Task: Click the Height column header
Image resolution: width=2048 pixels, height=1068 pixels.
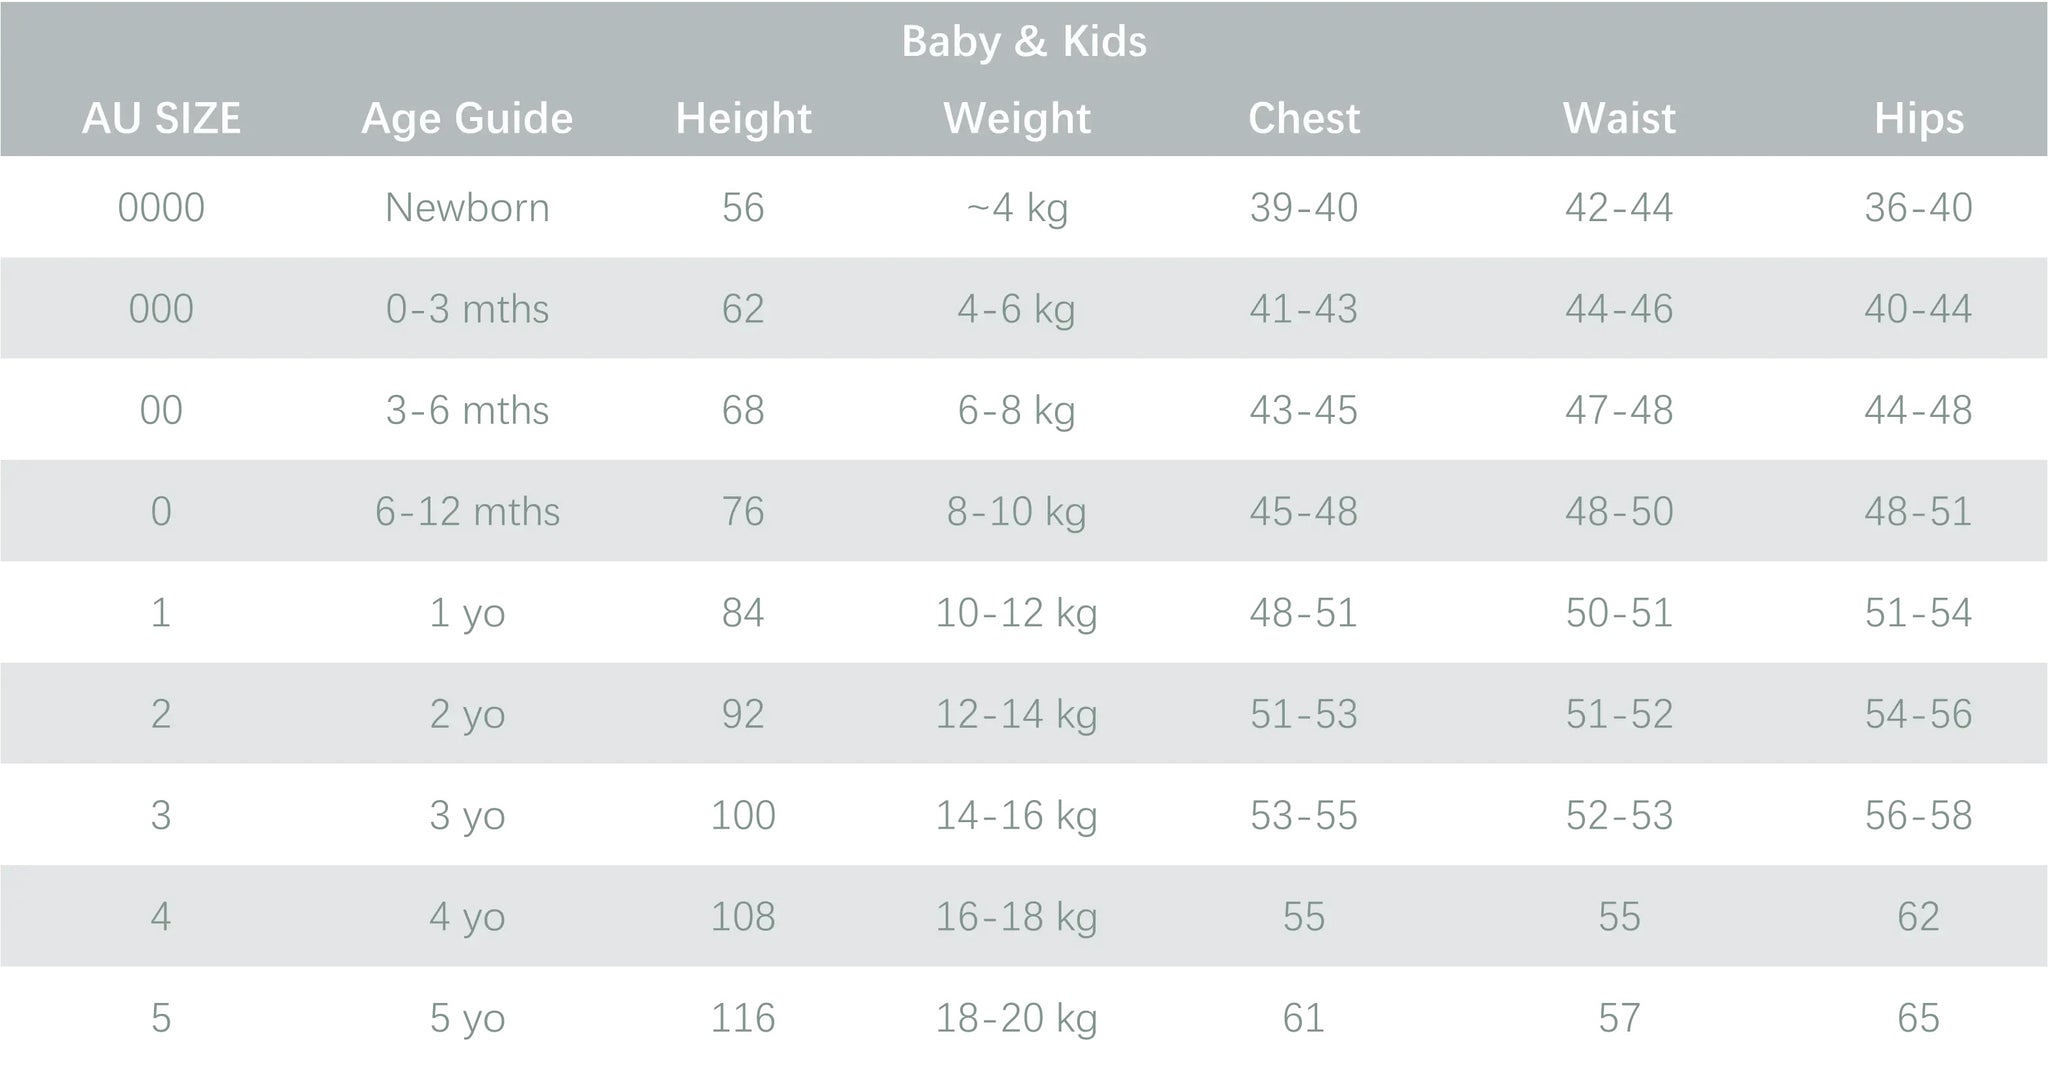Action: pos(743,119)
